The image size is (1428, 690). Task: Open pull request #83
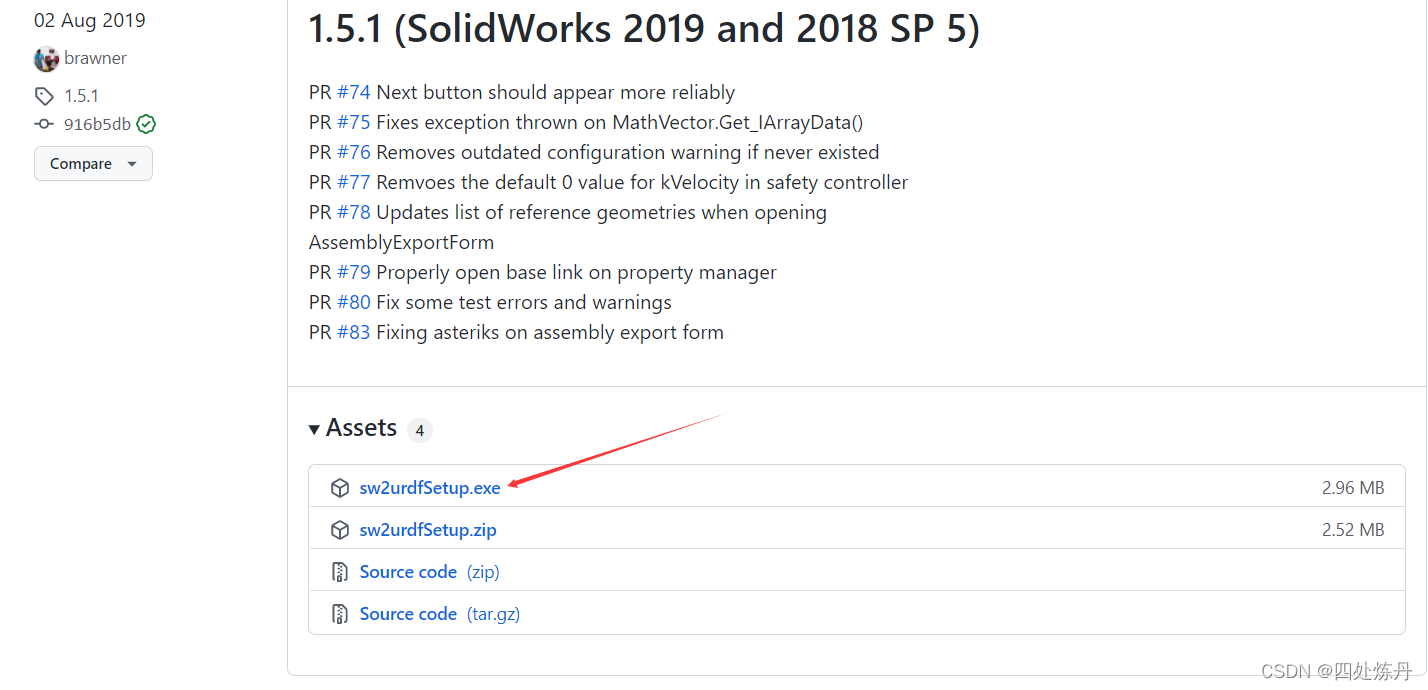point(354,332)
